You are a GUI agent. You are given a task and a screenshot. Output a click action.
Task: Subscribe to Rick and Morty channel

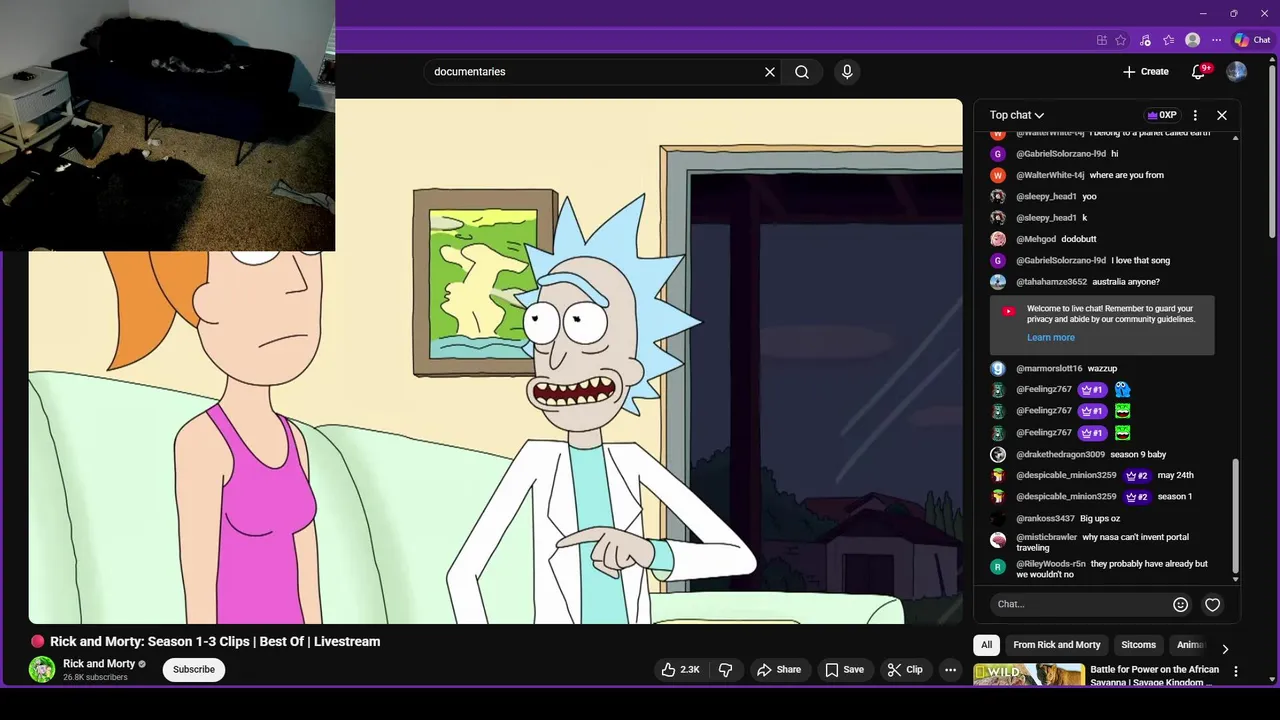pyautogui.click(x=194, y=670)
